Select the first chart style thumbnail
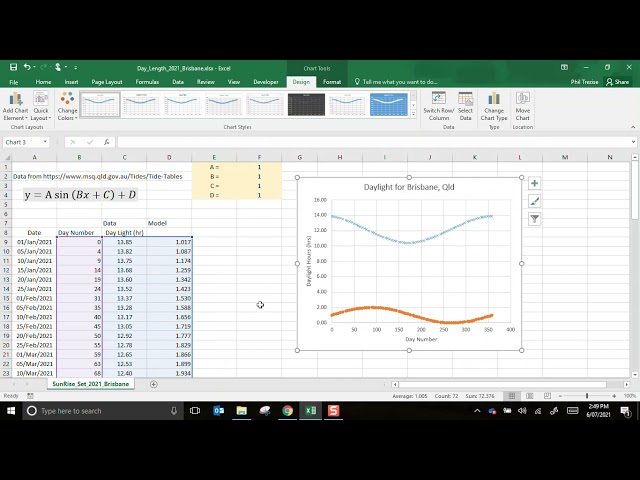This screenshot has width=640, height=480. click(x=100, y=104)
